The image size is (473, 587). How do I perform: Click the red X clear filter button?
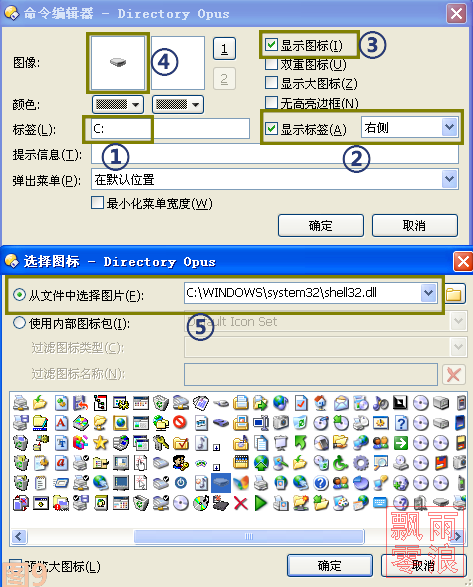pos(454,374)
